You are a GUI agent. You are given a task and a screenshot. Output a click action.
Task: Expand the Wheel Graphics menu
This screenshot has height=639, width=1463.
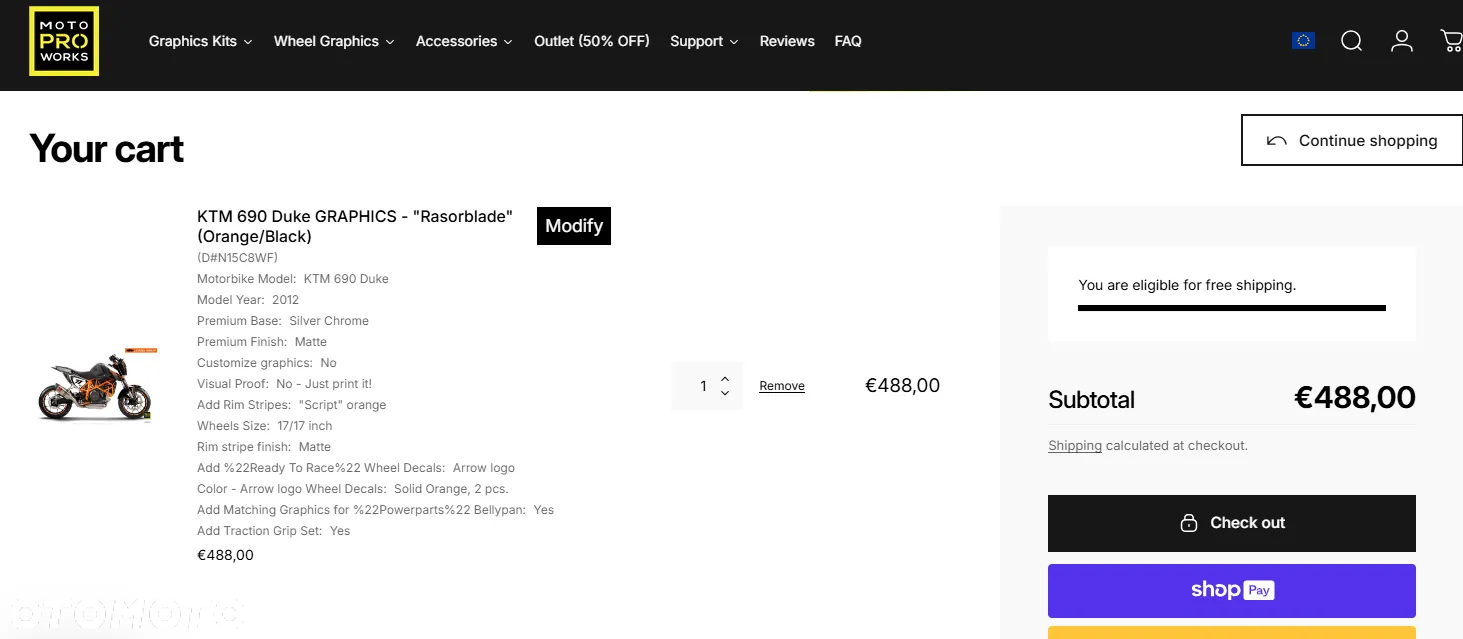pos(334,41)
